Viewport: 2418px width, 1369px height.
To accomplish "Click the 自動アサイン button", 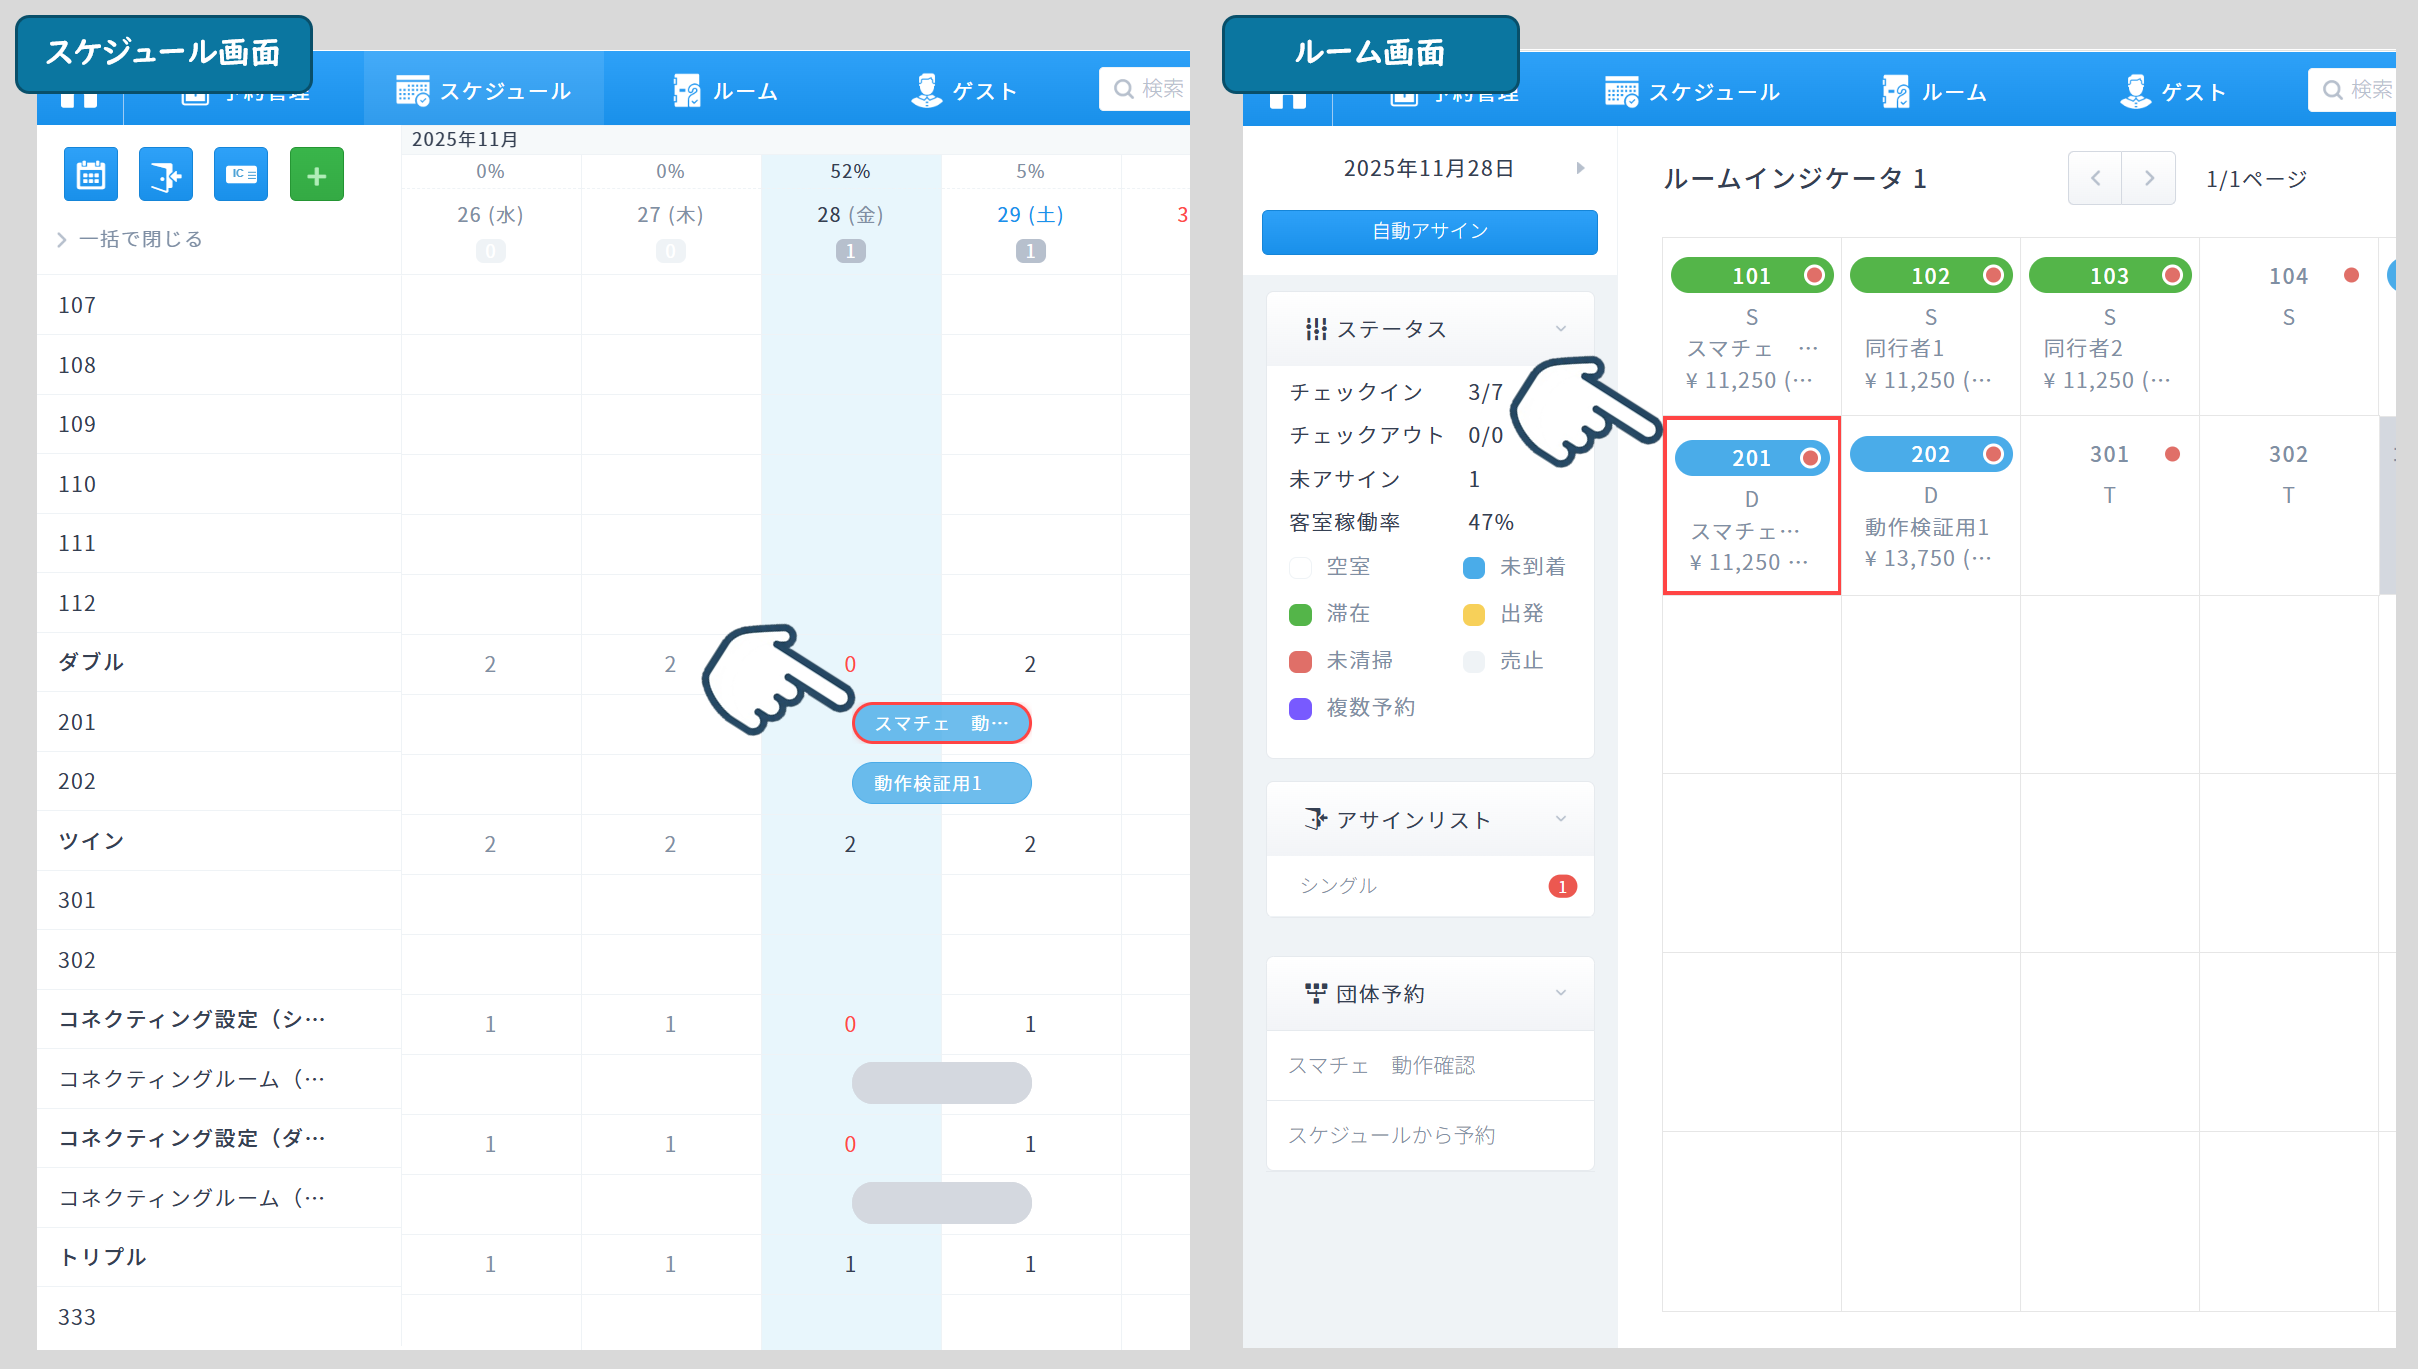I will coord(1430,231).
